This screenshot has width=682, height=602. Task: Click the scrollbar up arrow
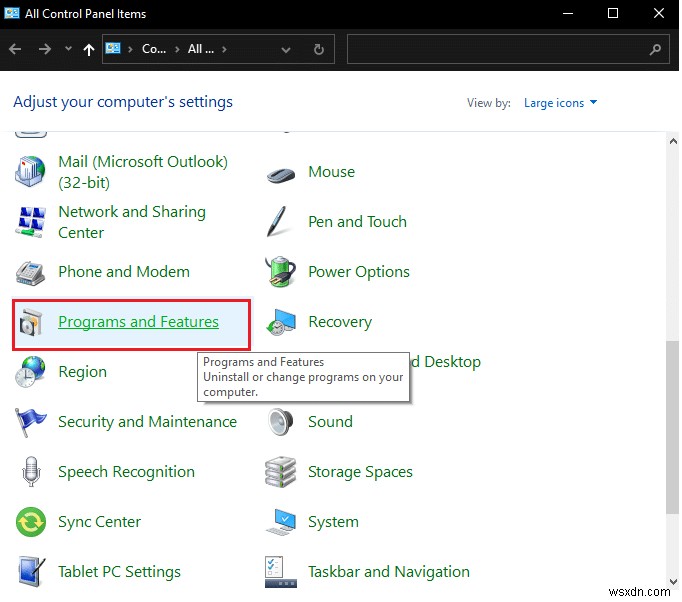(673, 141)
